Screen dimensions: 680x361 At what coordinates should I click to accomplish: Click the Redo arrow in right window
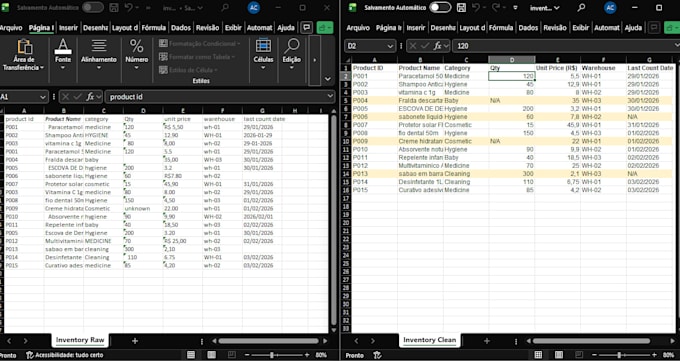[x=495, y=7]
